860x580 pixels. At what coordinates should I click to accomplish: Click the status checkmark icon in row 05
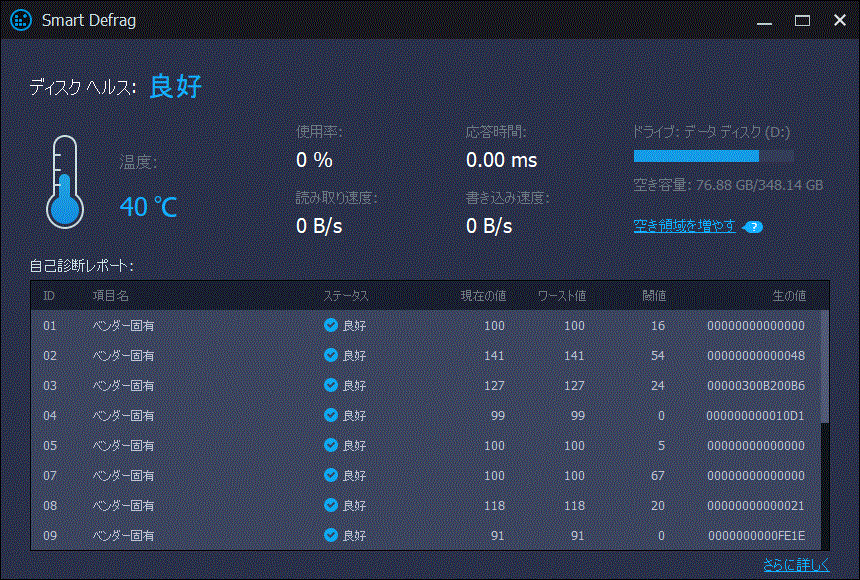331,445
